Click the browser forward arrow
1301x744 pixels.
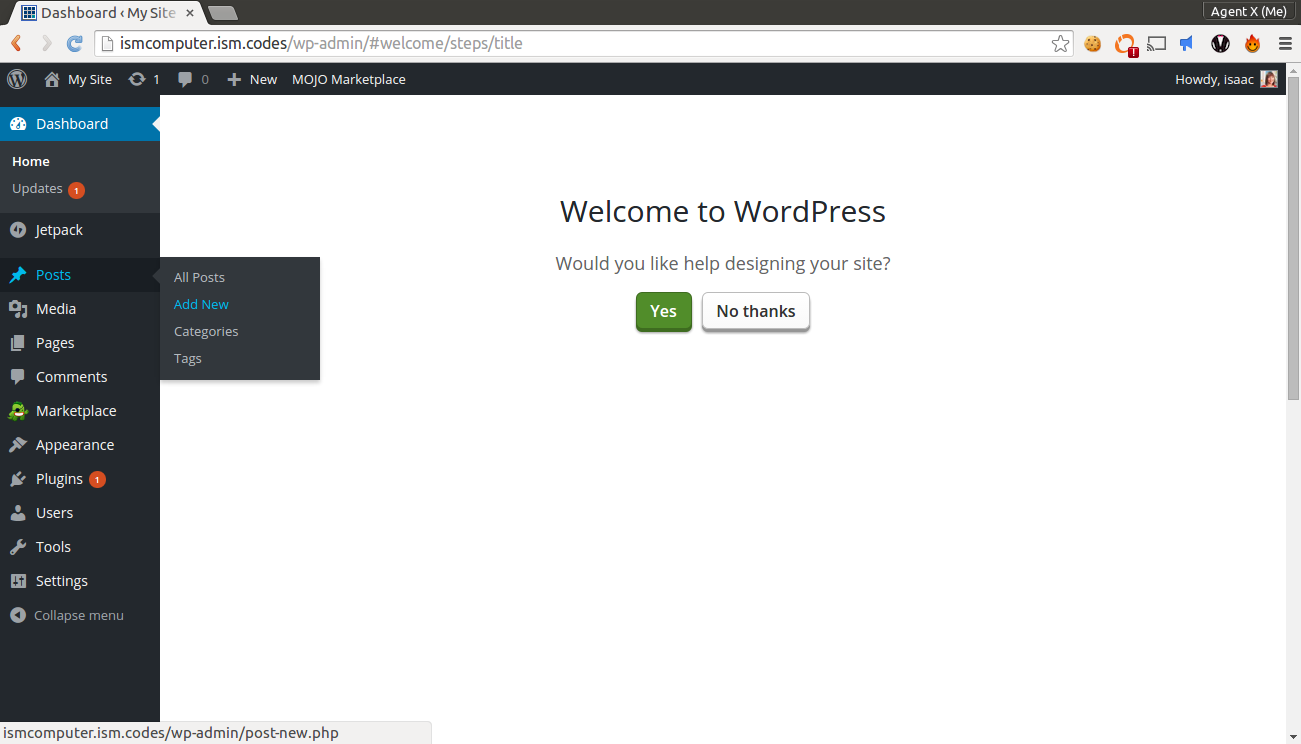tap(46, 43)
